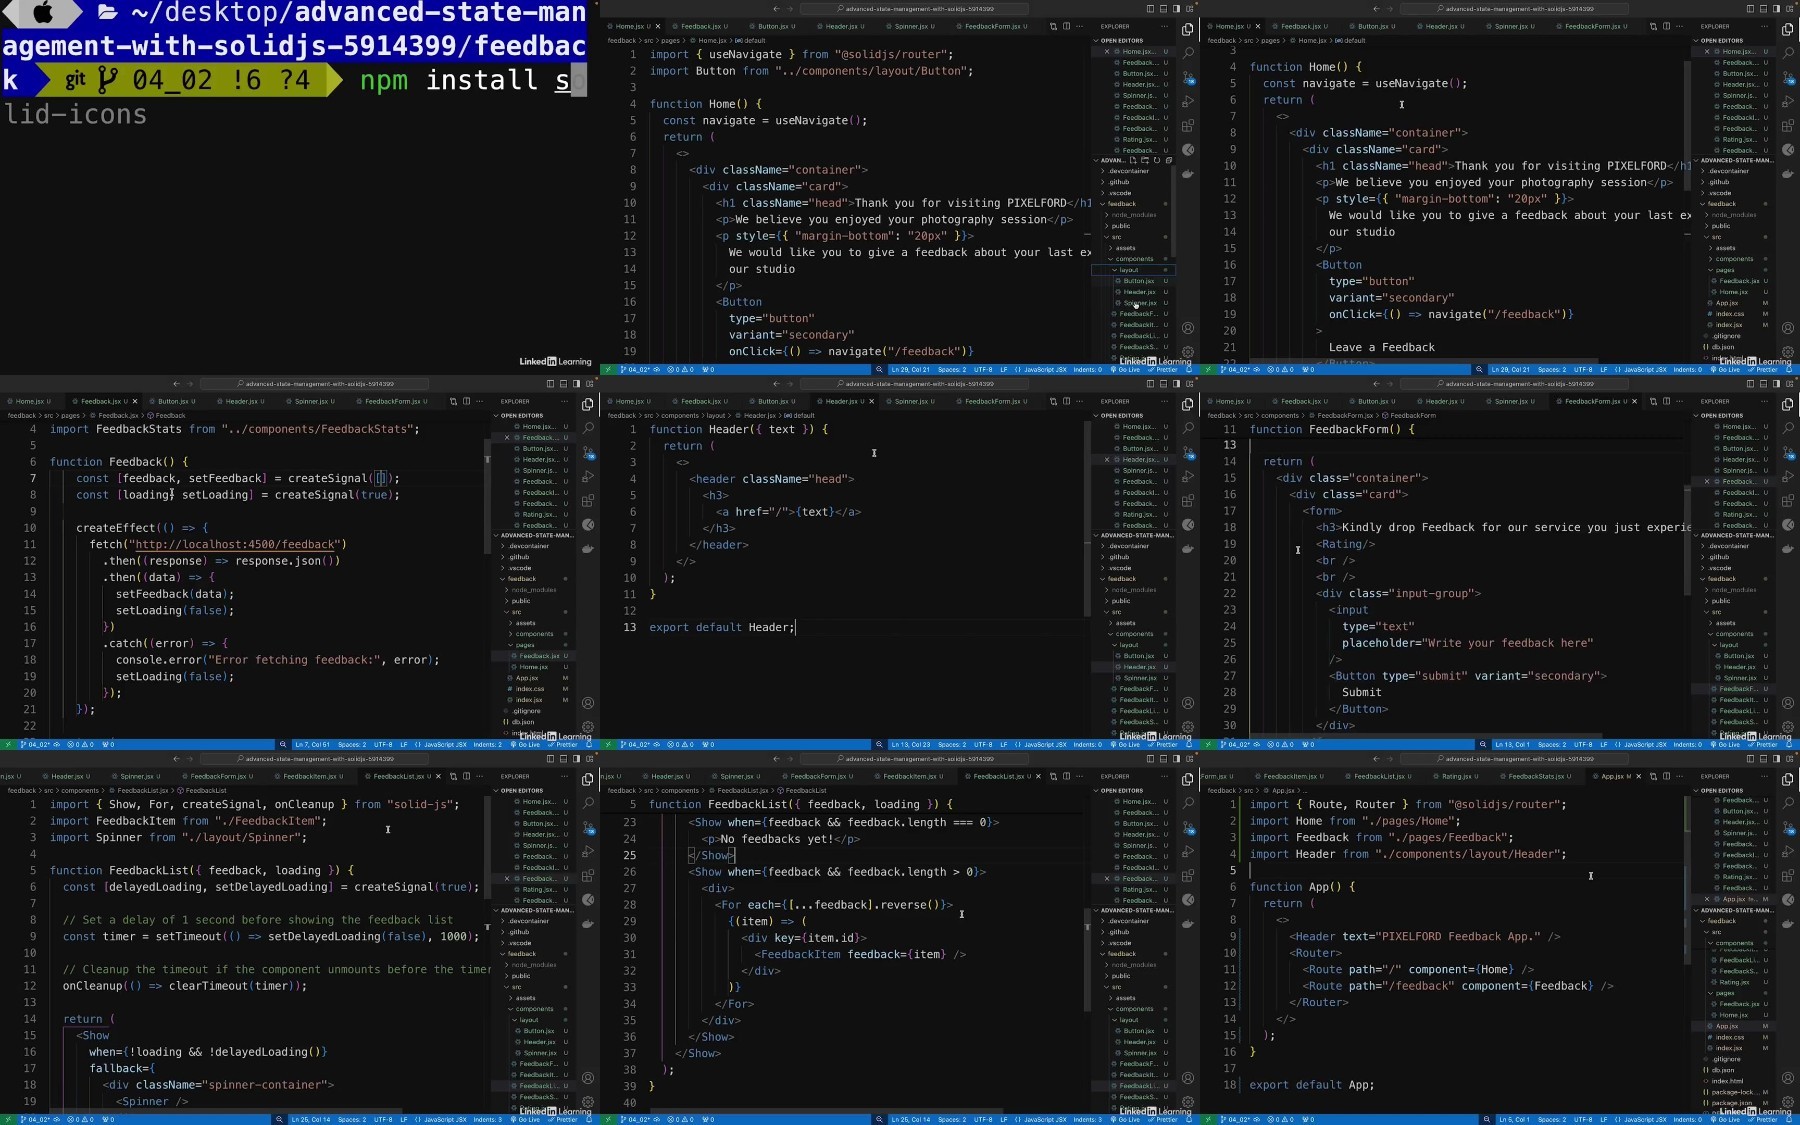The width and height of the screenshot is (1800, 1125).
Task: Collapse ADVANCED-STATE-MAN section in Feedback.jsx window
Action: tap(533, 535)
